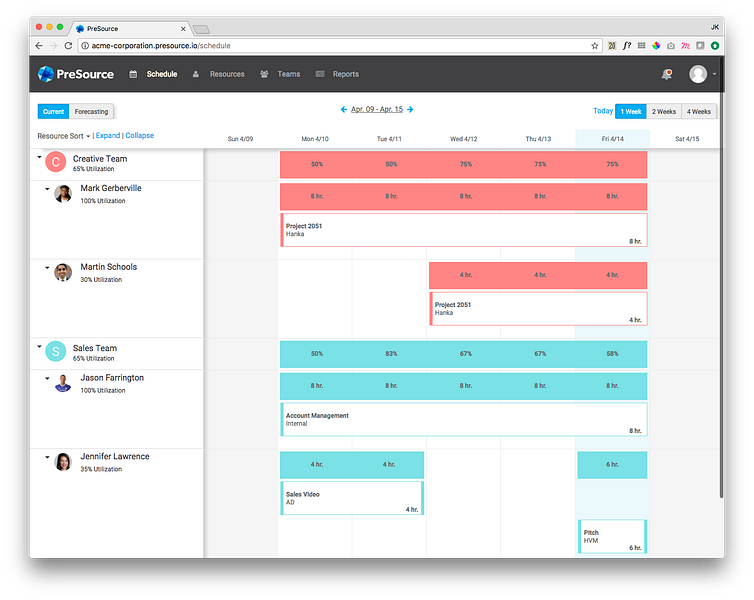The image size is (754, 600).
Task: Open the Resources menu item
Action: (x=227, y=74)
